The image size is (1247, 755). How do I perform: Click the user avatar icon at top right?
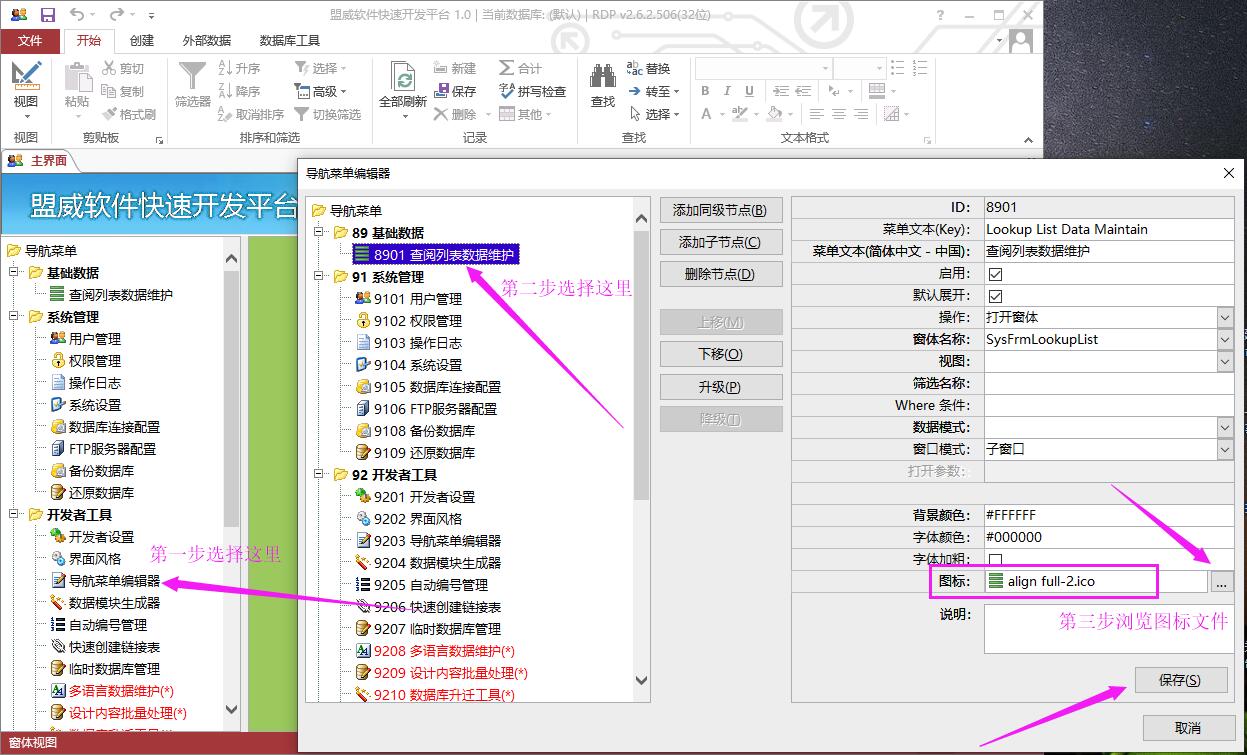pyautogui.click(x=1020, y=41)
